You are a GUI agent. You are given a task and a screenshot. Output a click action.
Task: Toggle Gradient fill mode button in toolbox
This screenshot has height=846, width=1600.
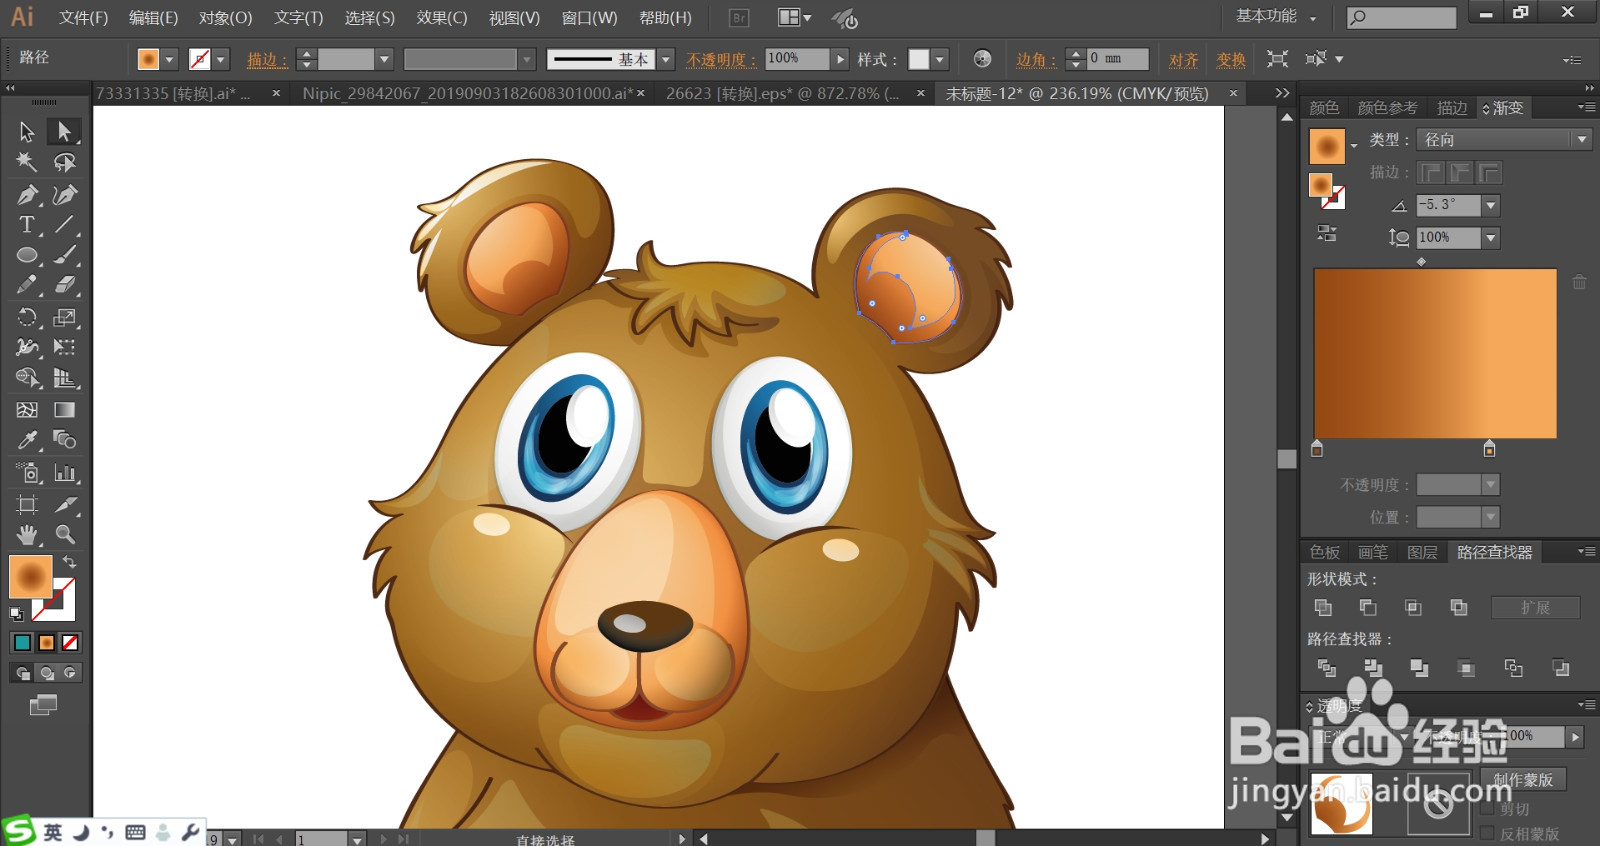[x=46, y=643]
